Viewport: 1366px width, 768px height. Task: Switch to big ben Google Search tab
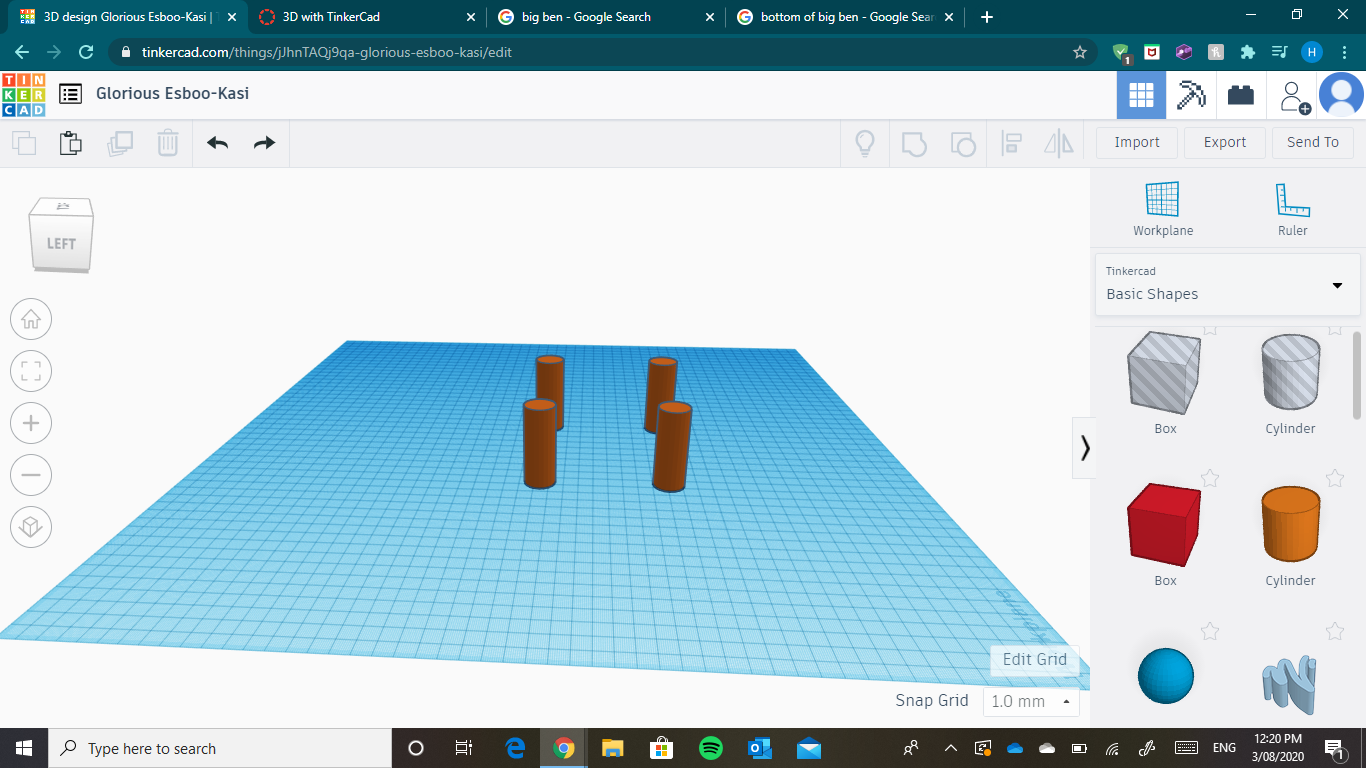pyautogui.click(x=606, y=17)
